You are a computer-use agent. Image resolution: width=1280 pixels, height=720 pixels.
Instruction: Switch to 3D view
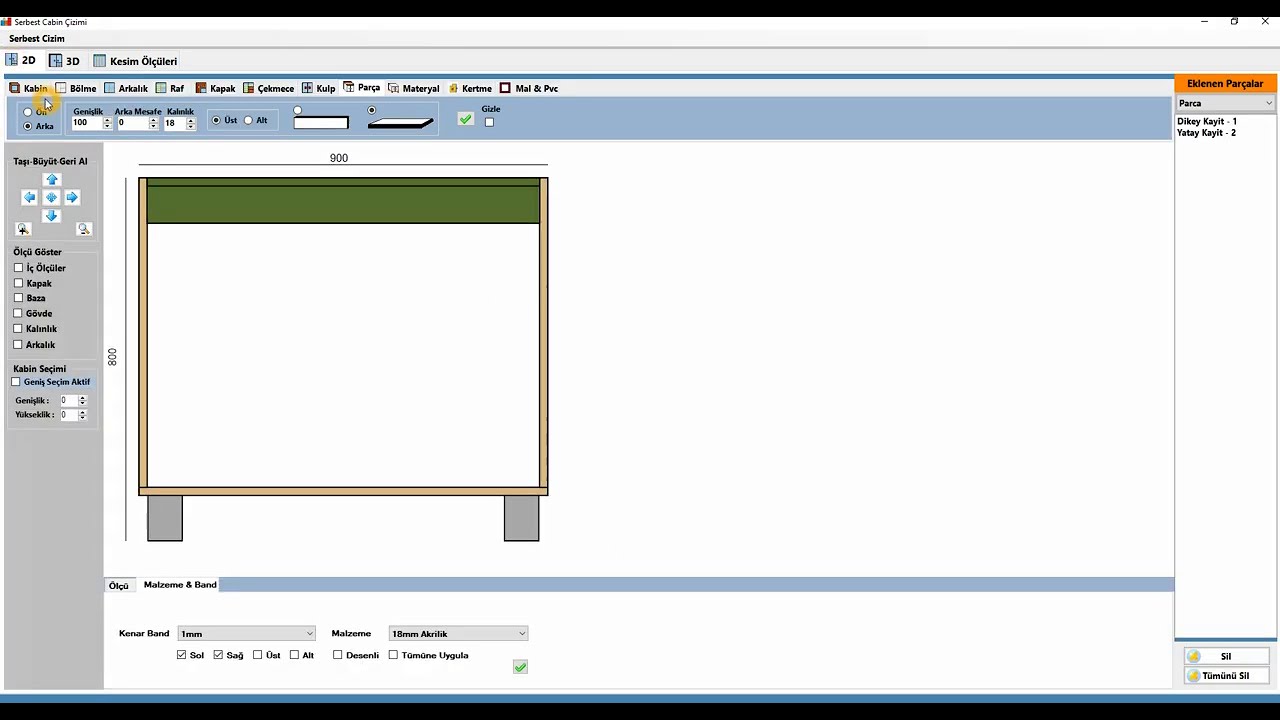65,61
